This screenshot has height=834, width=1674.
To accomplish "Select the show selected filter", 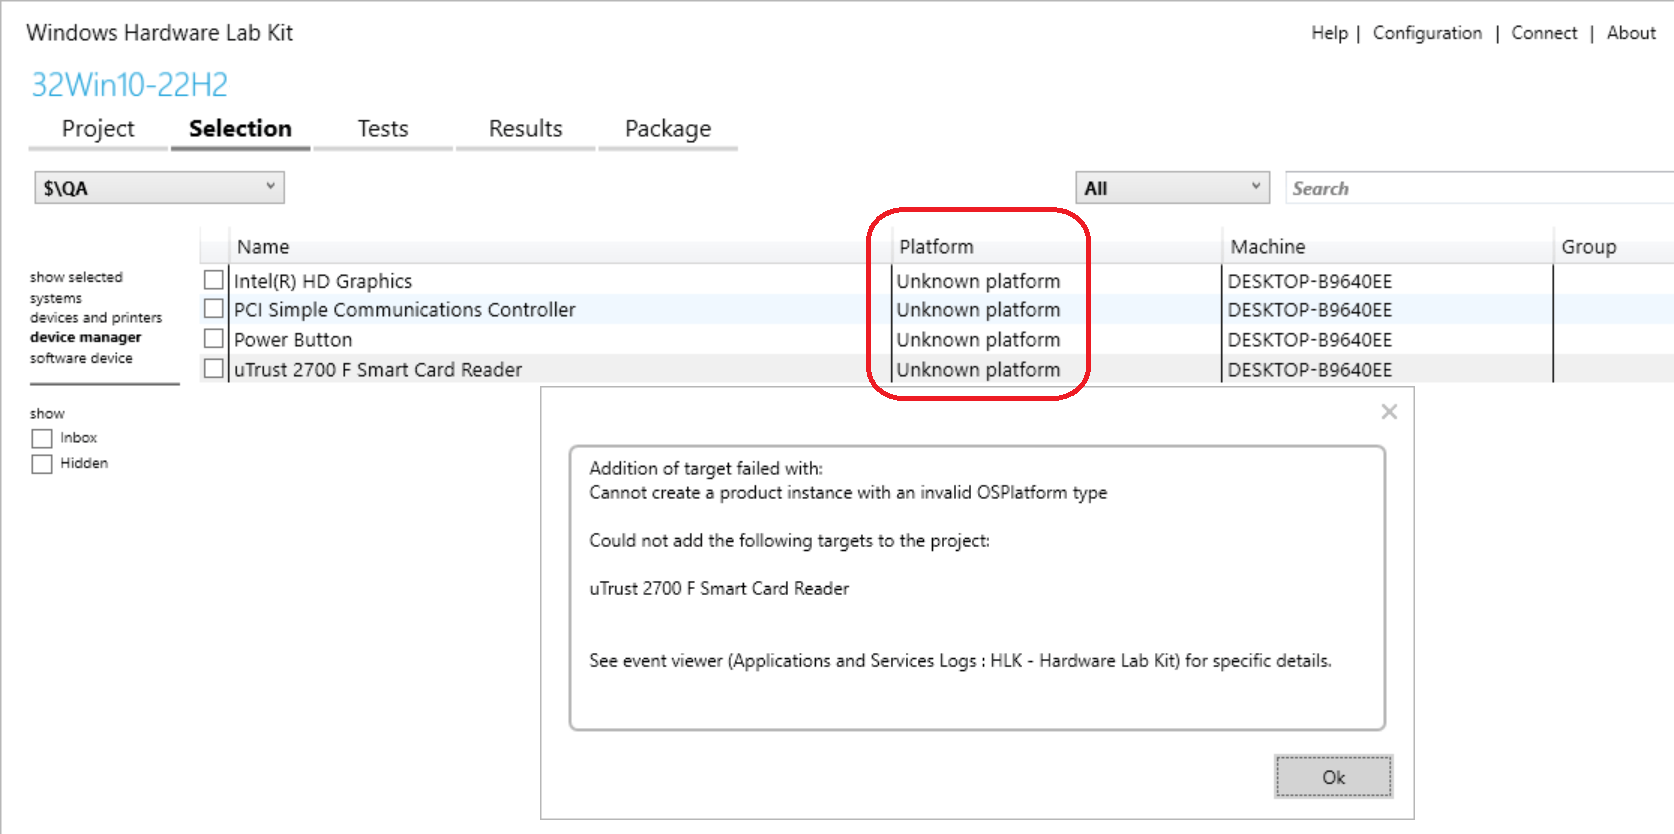I will (x=76, y=277).
